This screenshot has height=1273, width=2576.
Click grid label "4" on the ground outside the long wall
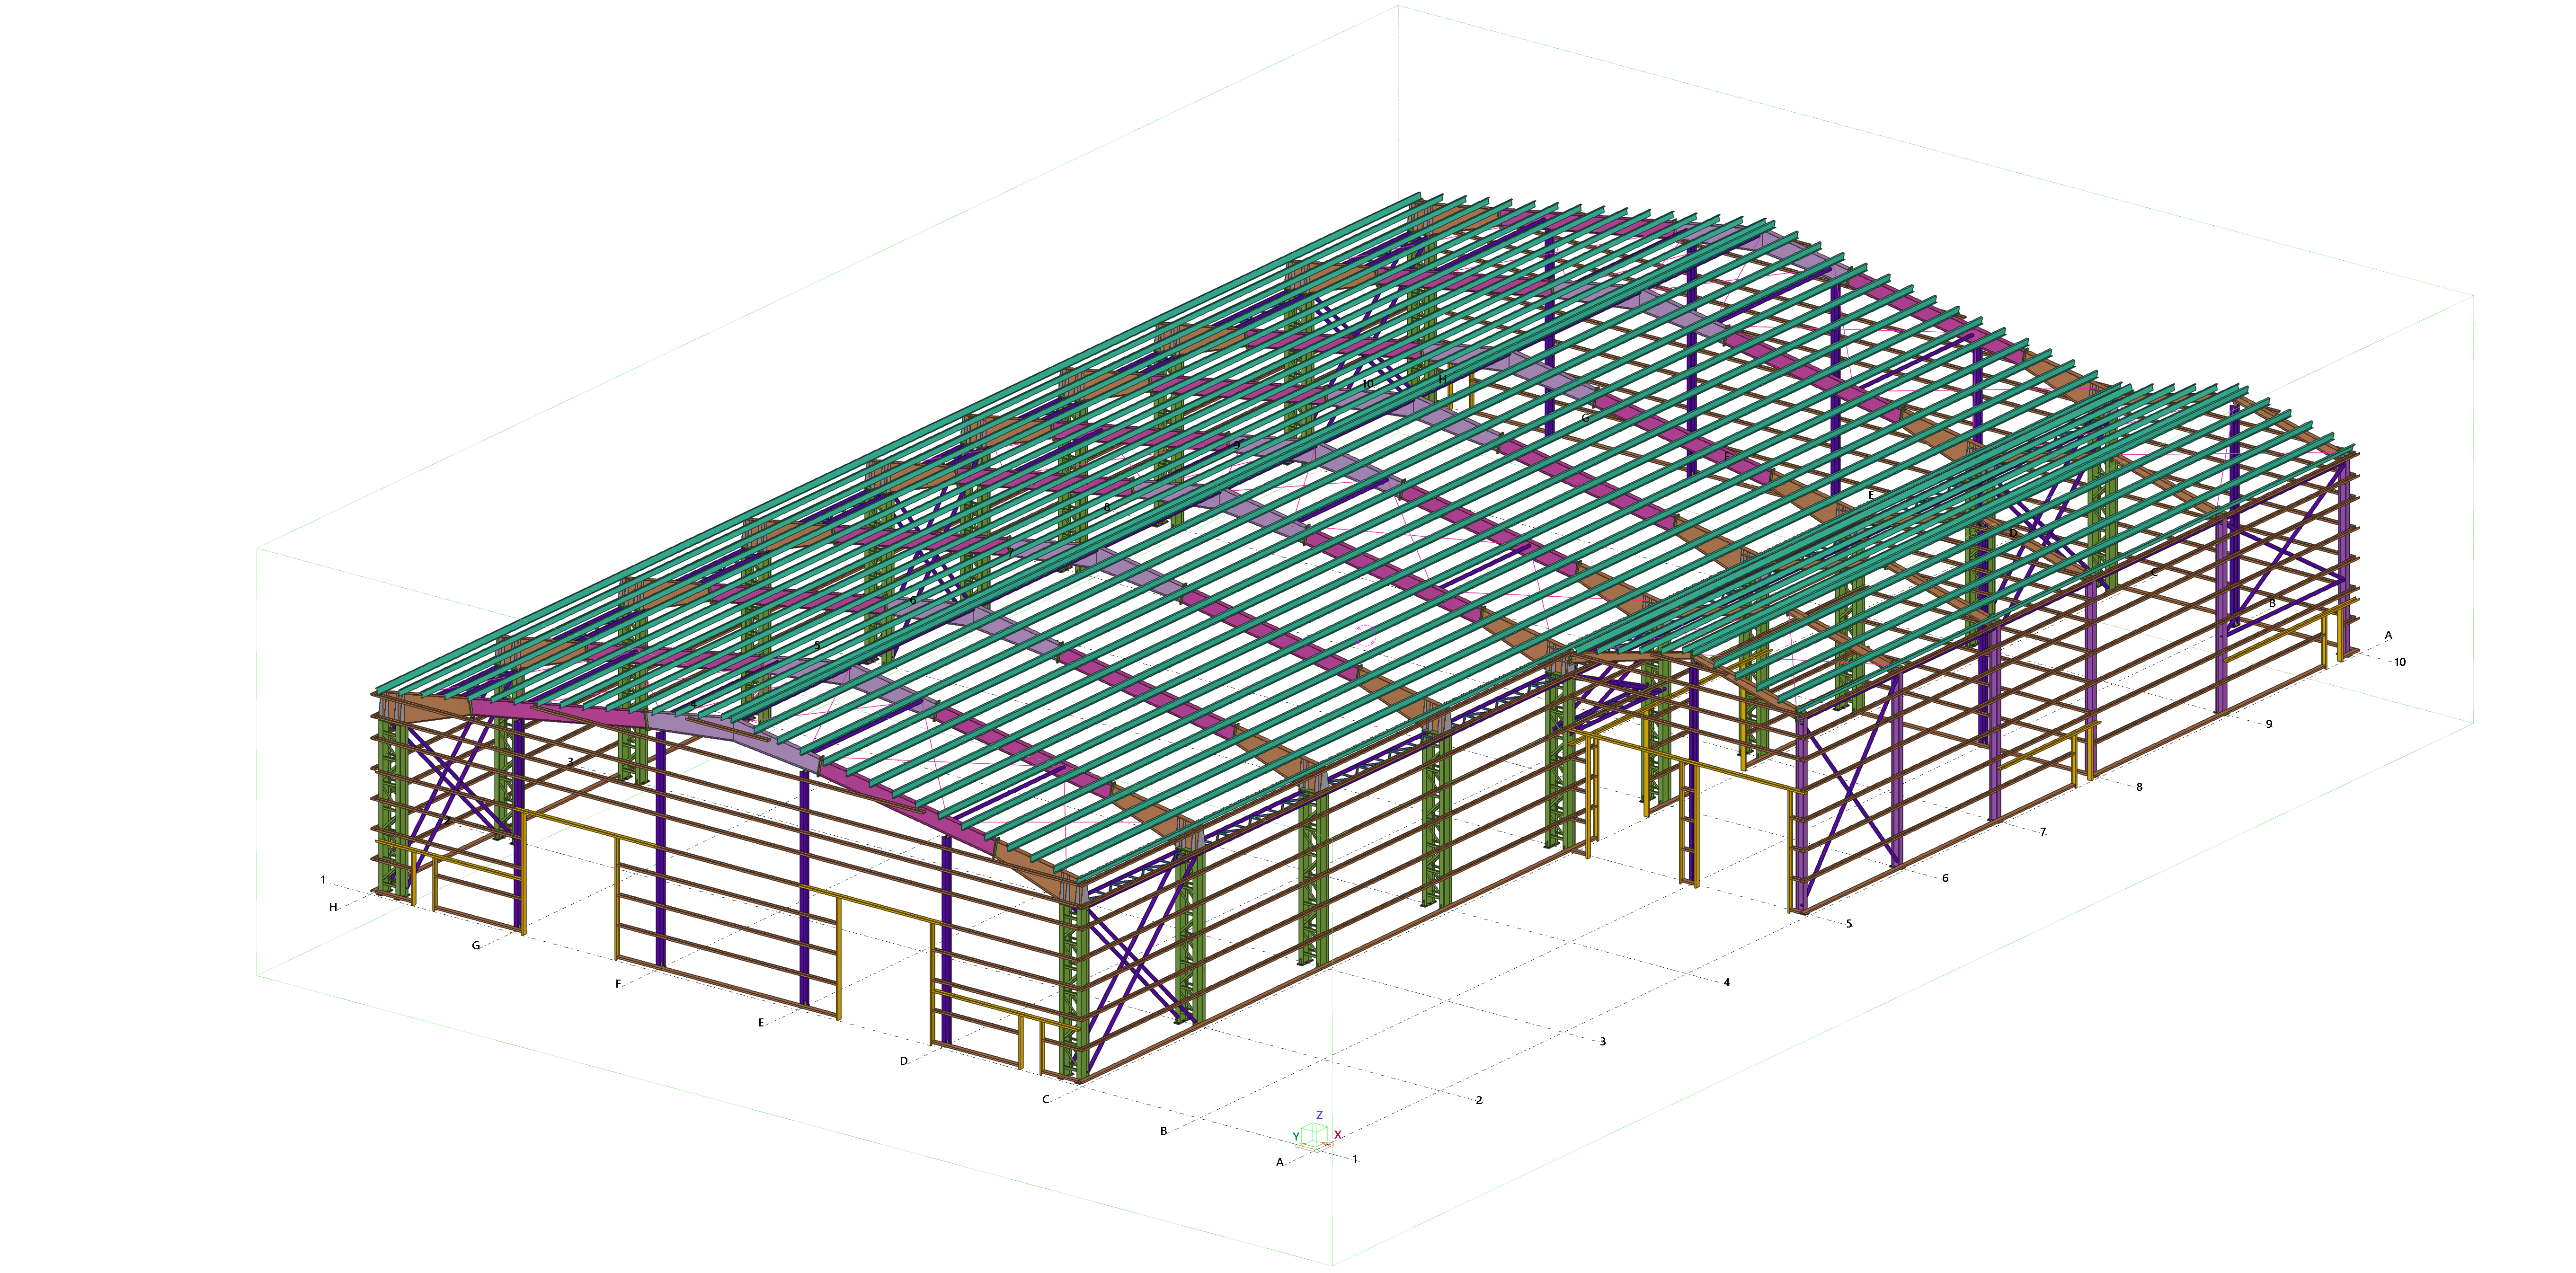coord(1726,982)
